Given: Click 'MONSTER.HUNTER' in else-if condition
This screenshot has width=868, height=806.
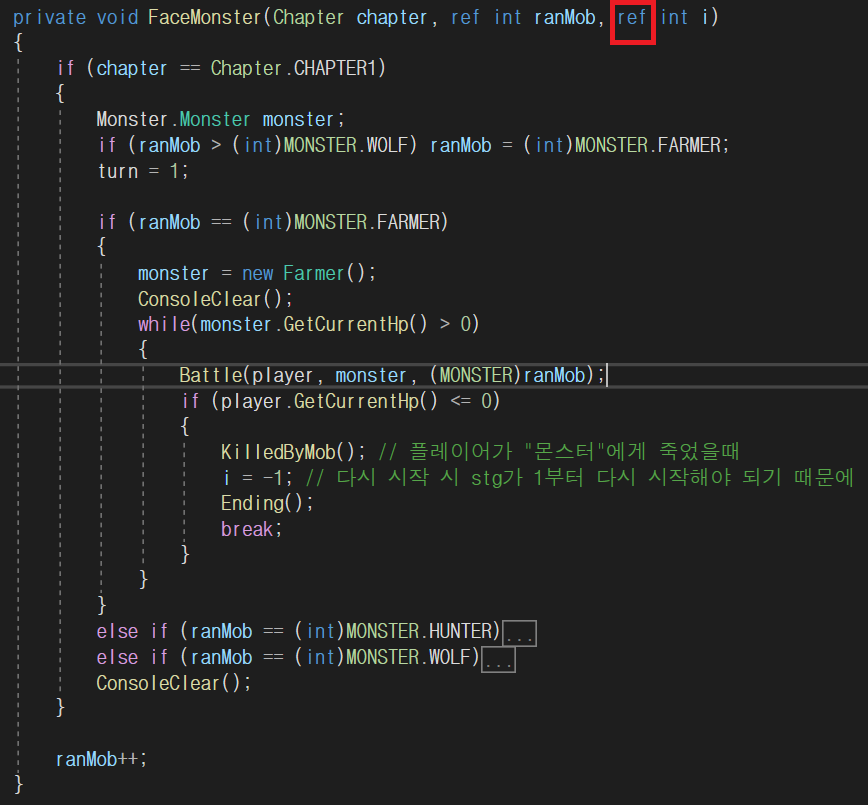Looking at the screenshot, I should 418,631.
